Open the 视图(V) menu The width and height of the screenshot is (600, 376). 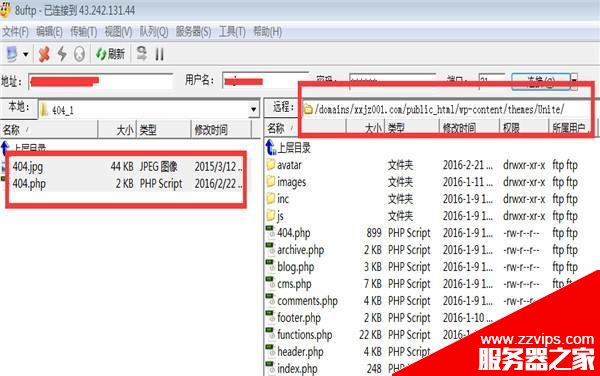[118, 32]
